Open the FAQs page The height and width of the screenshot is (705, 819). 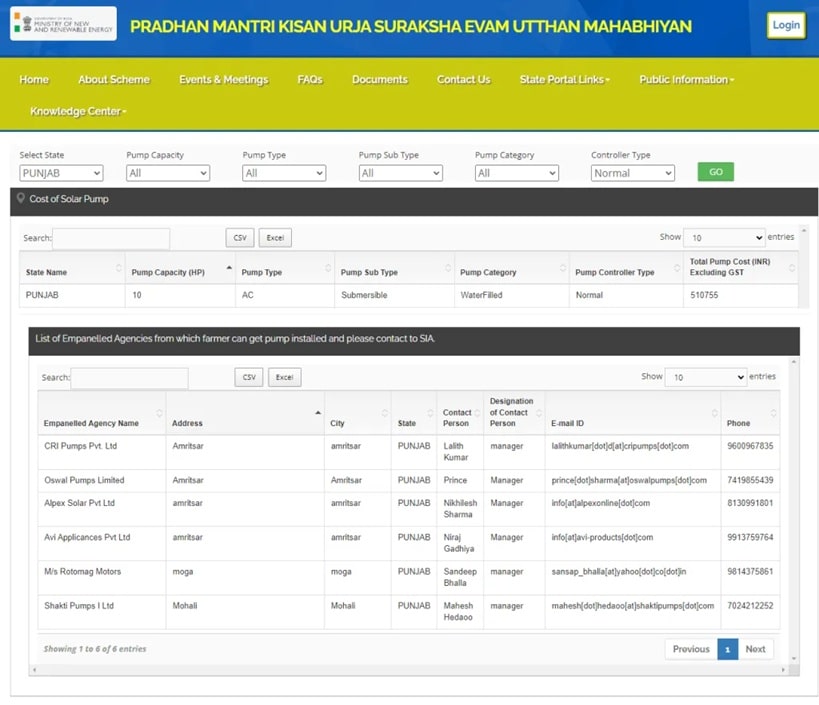[310, 79]
